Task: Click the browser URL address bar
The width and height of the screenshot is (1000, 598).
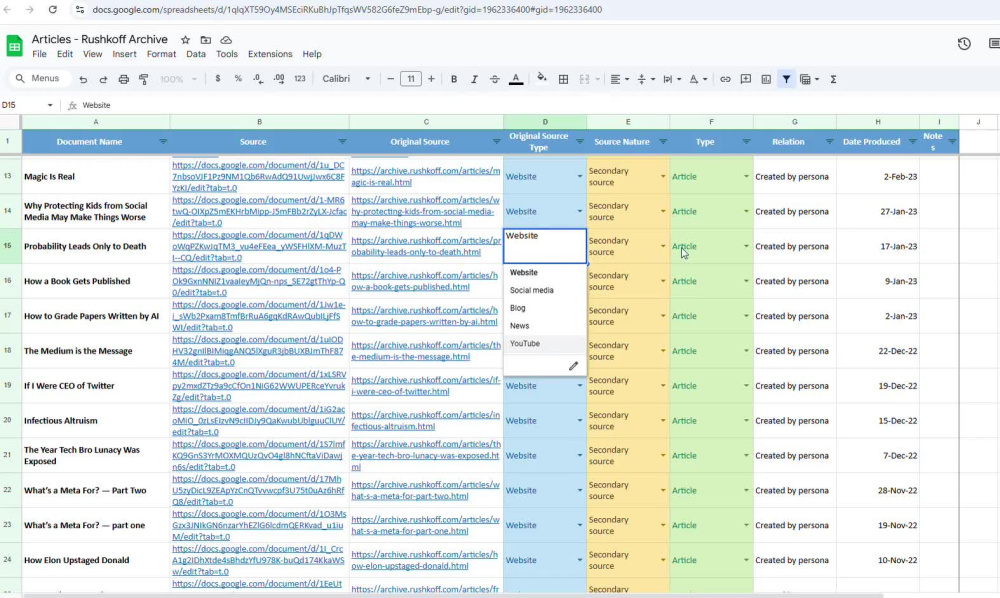Action: 347,10
